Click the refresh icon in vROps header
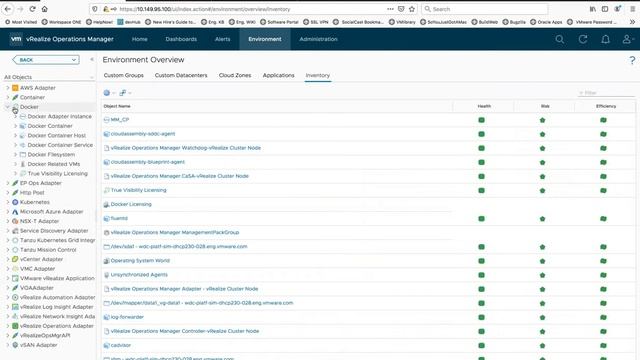 pyautogui.click(x=583, y=39)
